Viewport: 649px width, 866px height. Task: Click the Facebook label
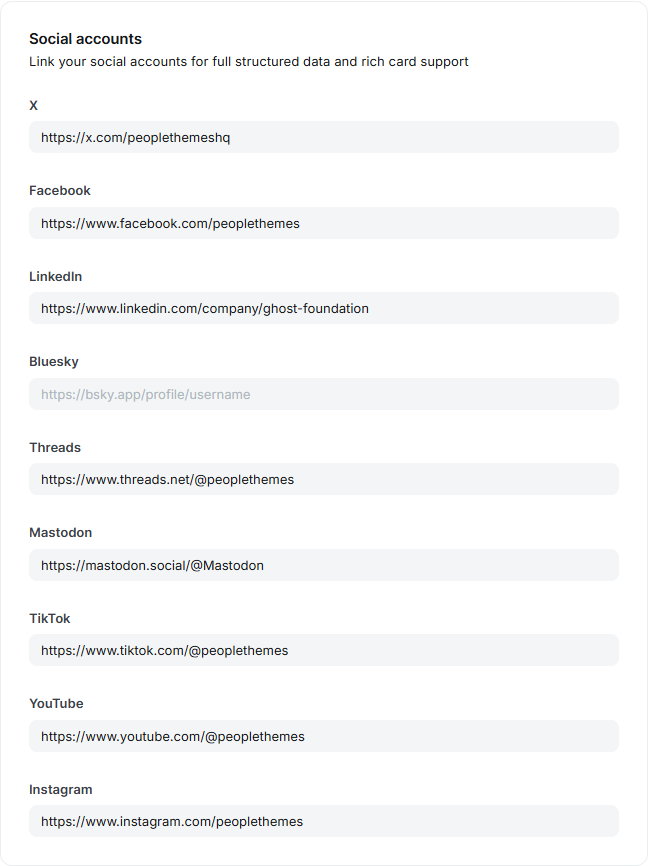tap(60, 191)
